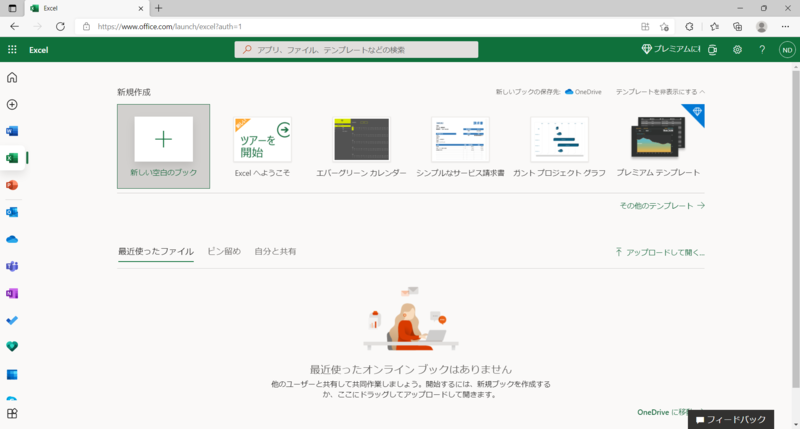Select 最近使ったファイル tab
The image size is (800, 429).
156,251
